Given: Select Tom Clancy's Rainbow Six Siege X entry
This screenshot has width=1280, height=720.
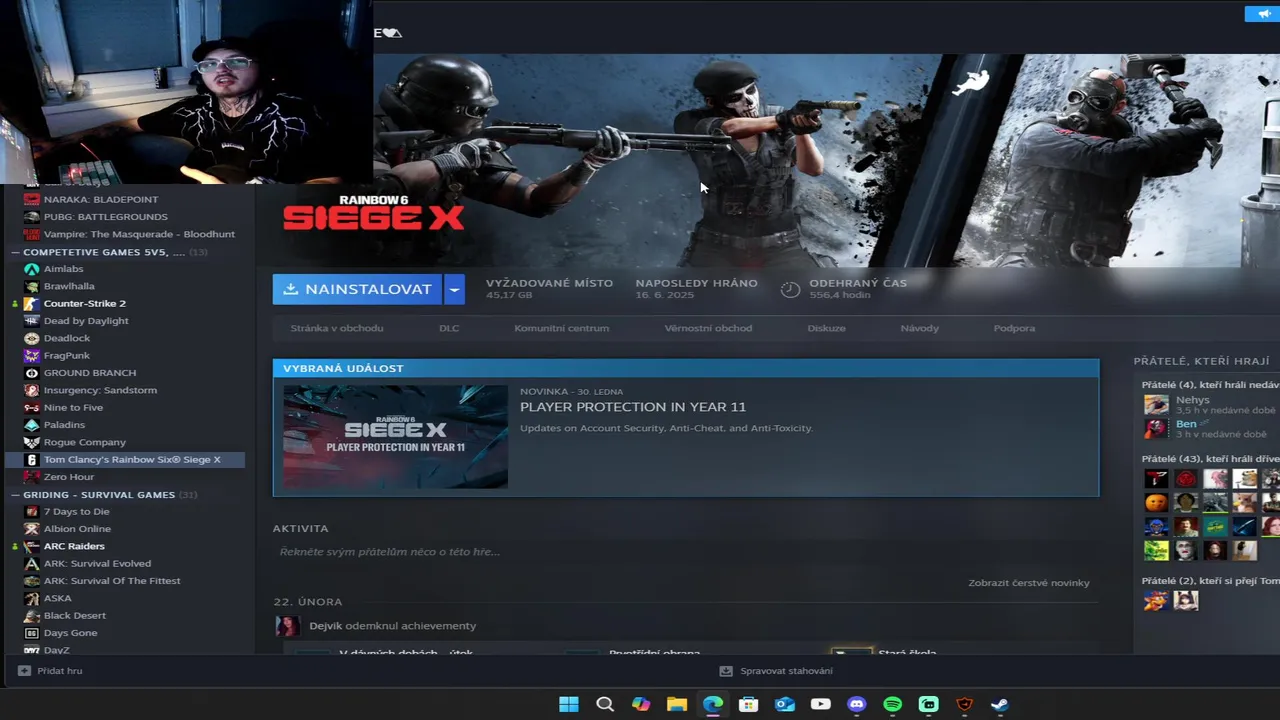Looking at the screenshot, I should pyautogui.click(x=125, y=460).
